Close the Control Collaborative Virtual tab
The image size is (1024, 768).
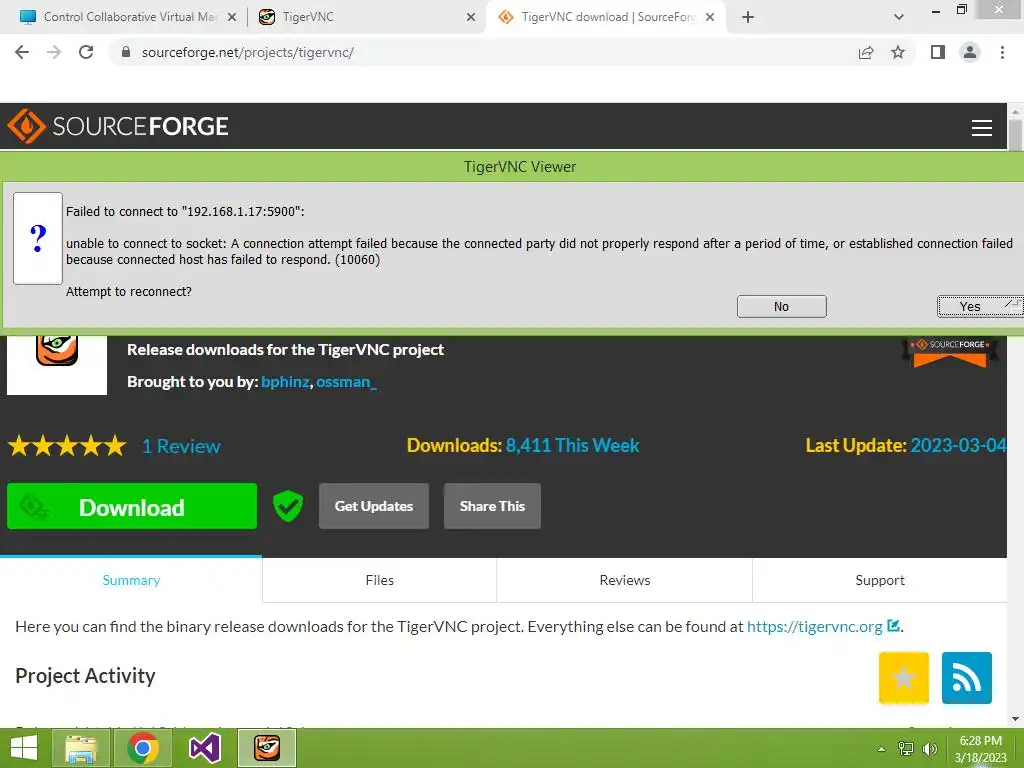pyautogui.click(x=232, y=17)
